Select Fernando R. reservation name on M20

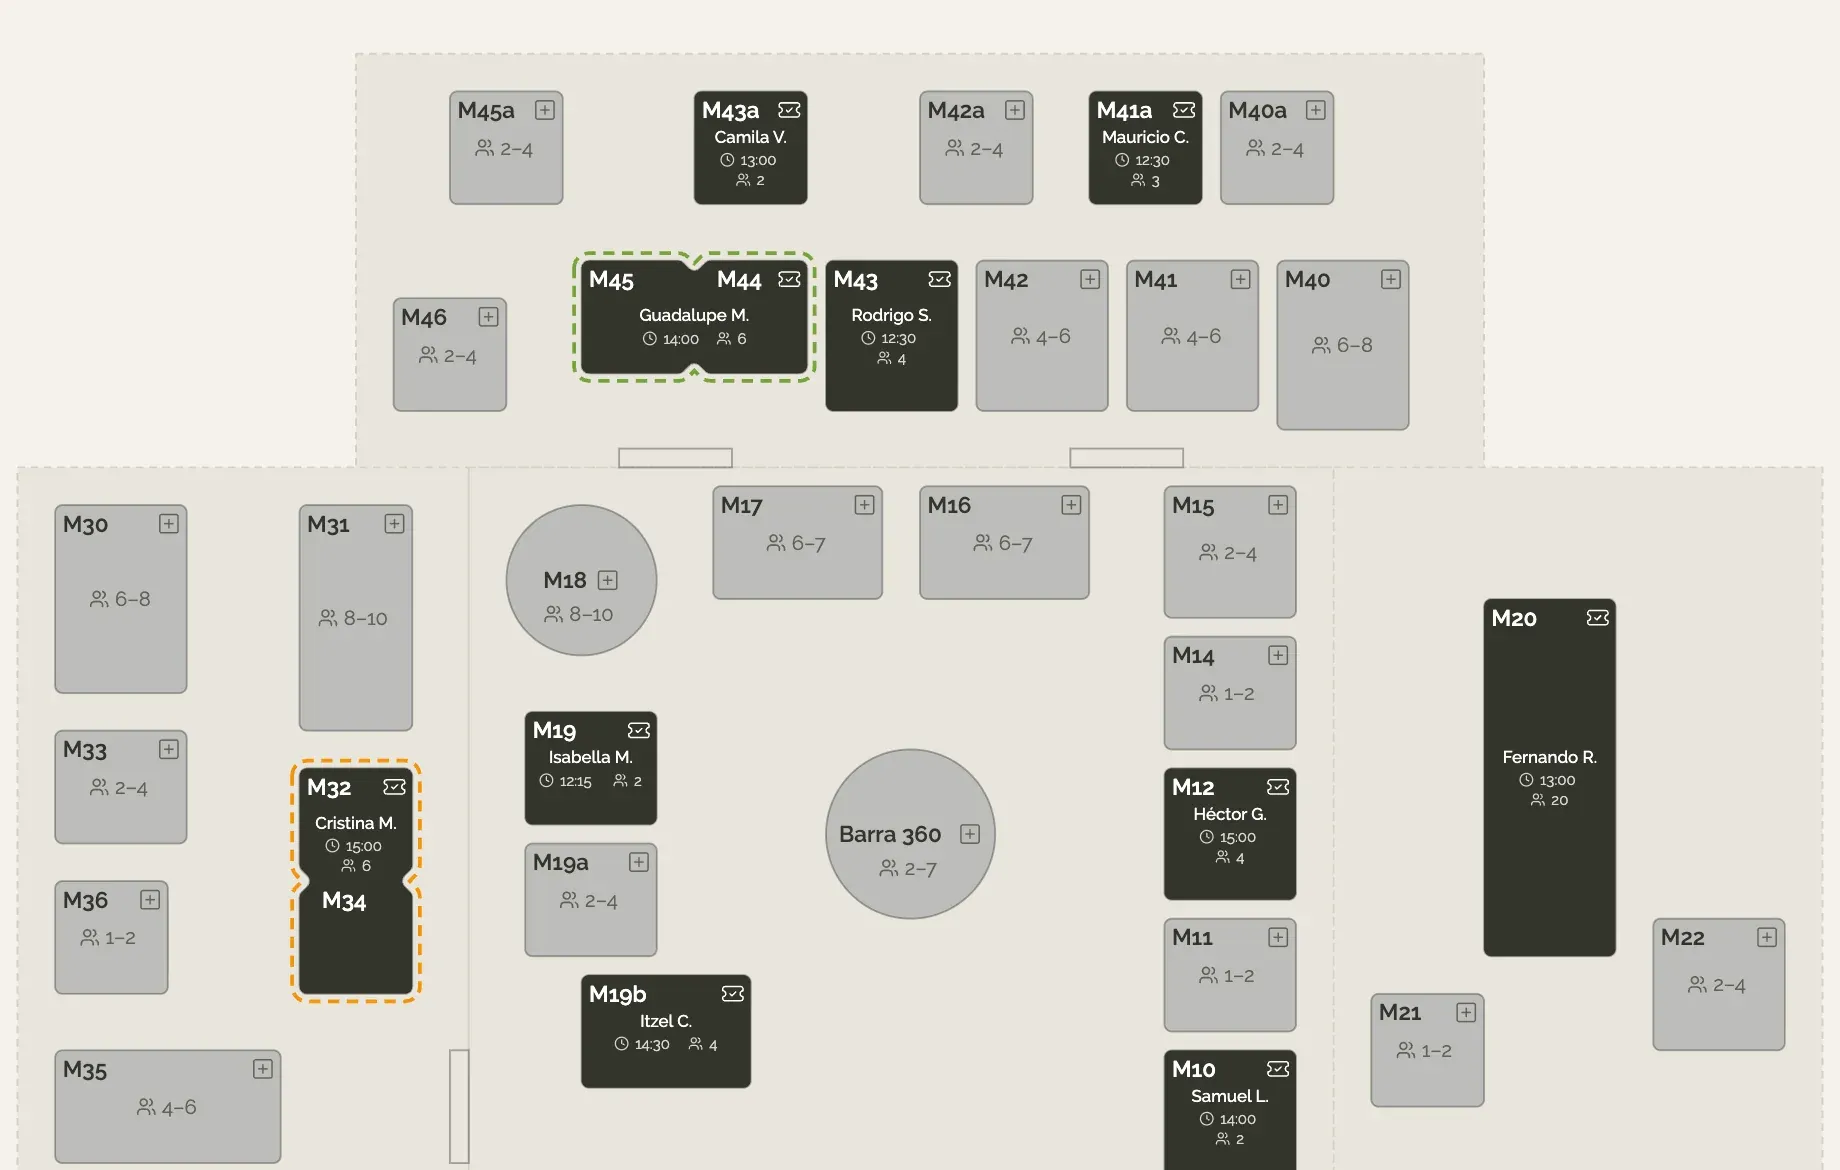(1549, 757)
